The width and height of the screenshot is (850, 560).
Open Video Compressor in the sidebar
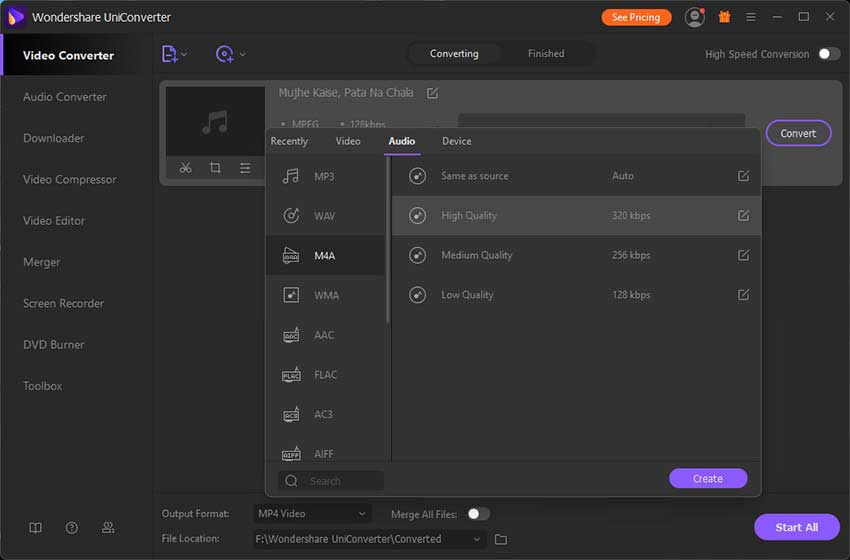click(x=70, y=179)
